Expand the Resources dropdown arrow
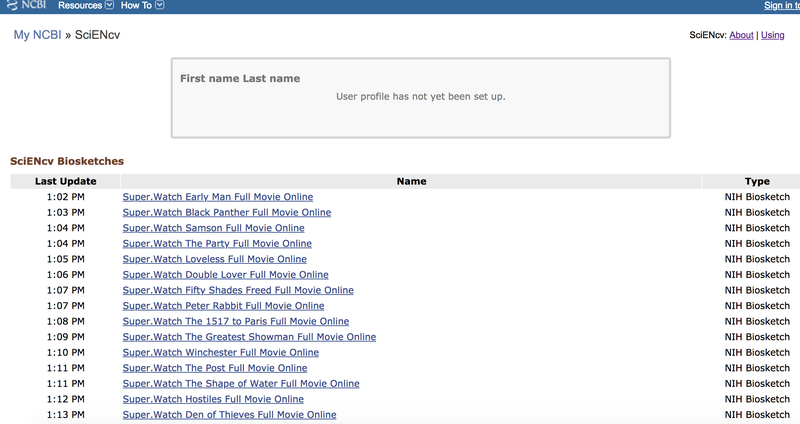The width and height of the screenshot is (800, 424). [x=109, y=5]
